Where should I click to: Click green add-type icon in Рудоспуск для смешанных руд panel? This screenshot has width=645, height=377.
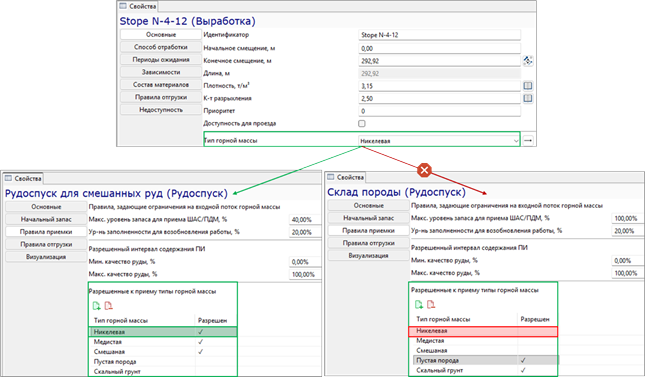pyautogui.click(x=97, y=306)
